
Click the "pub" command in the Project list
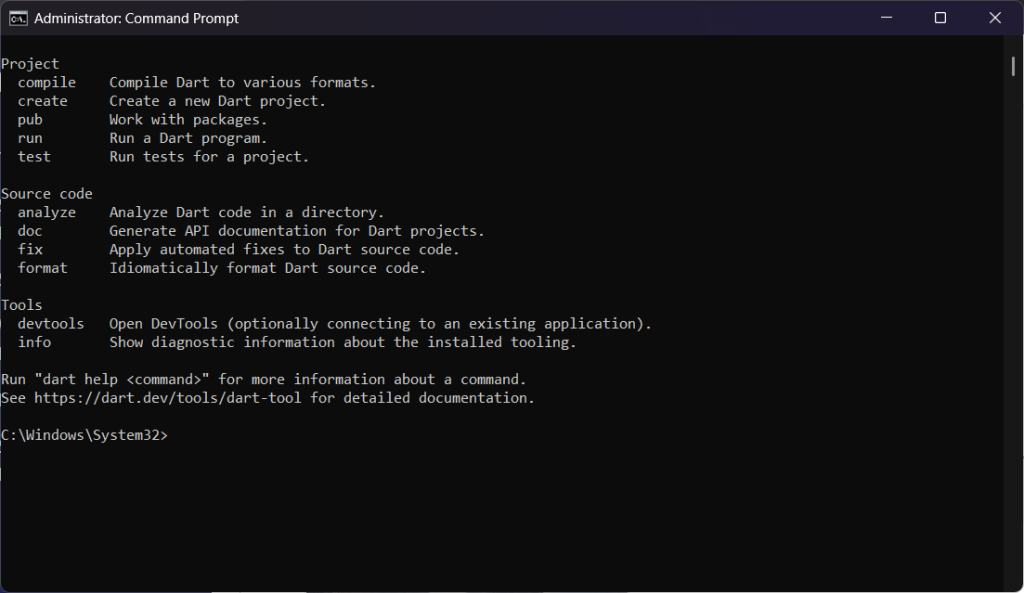coord(30,120)
